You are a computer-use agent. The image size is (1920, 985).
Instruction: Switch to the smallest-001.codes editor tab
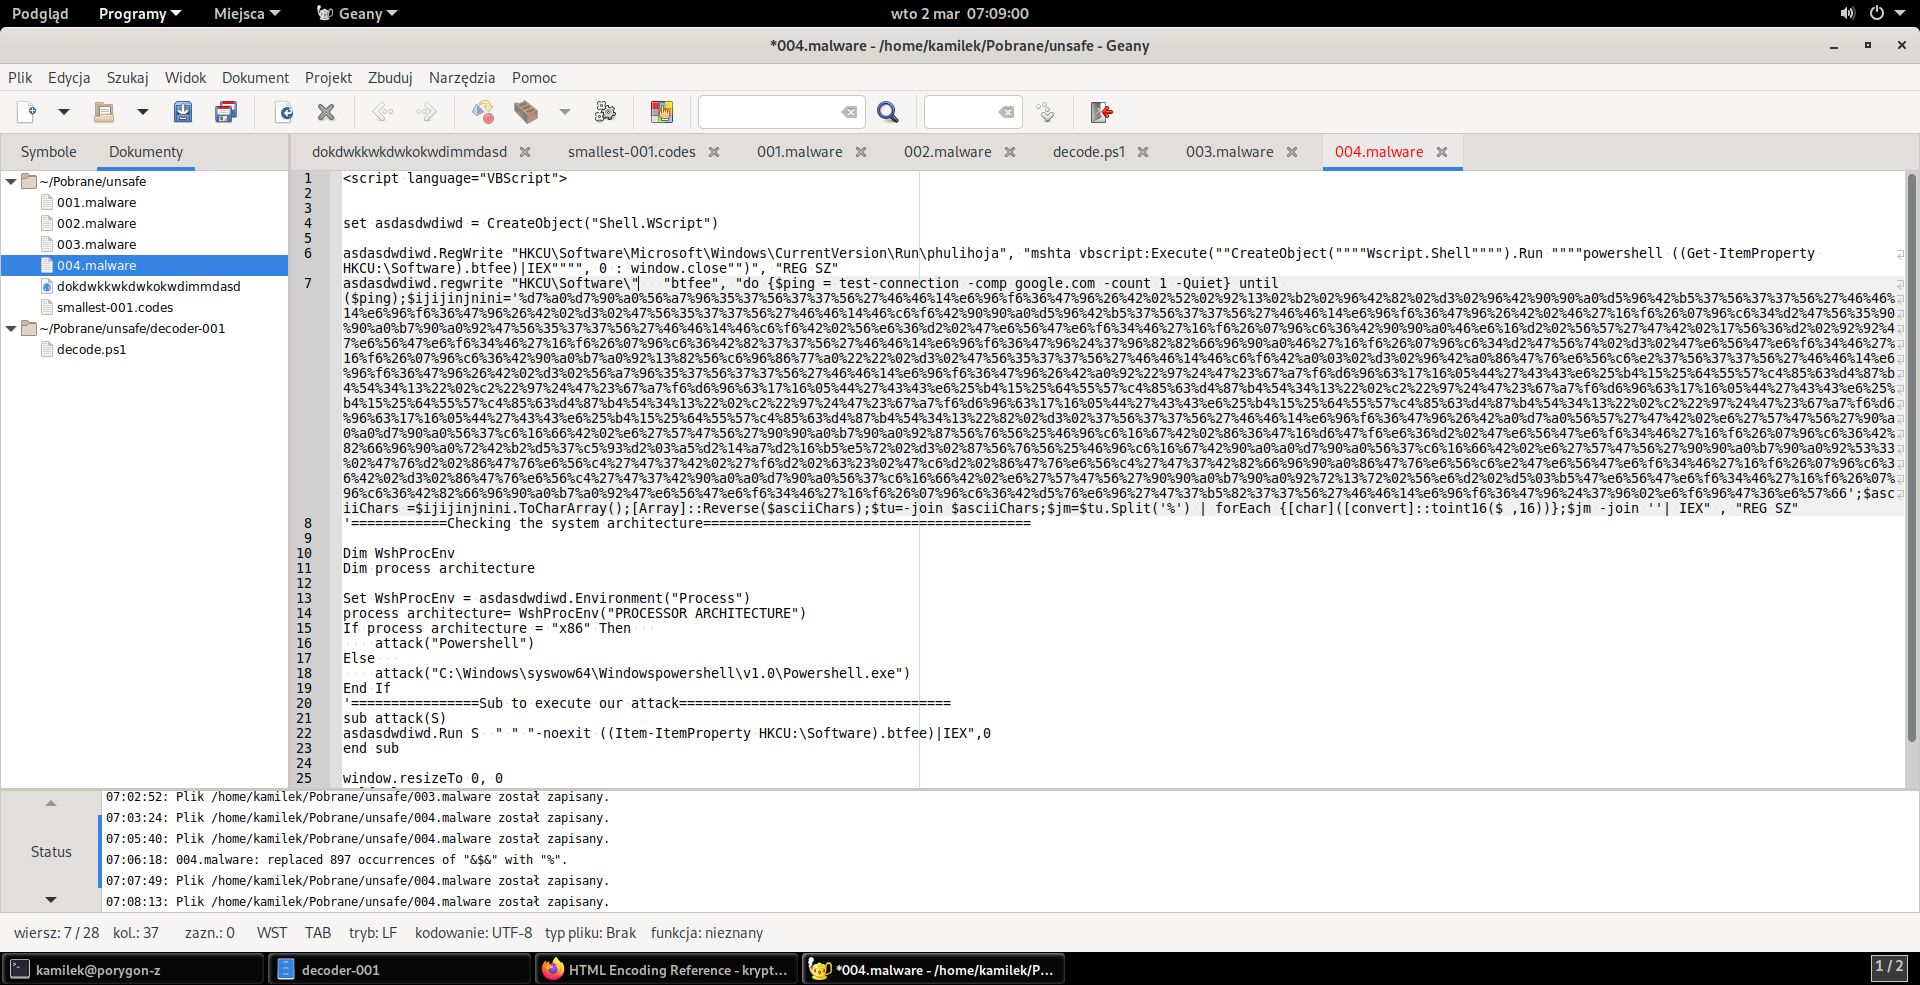click(632, 152)
